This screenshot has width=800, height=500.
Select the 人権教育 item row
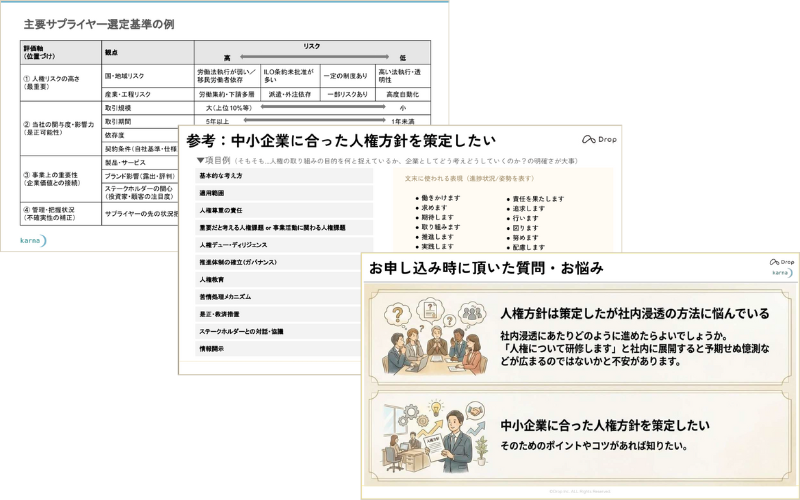(278, 280)
